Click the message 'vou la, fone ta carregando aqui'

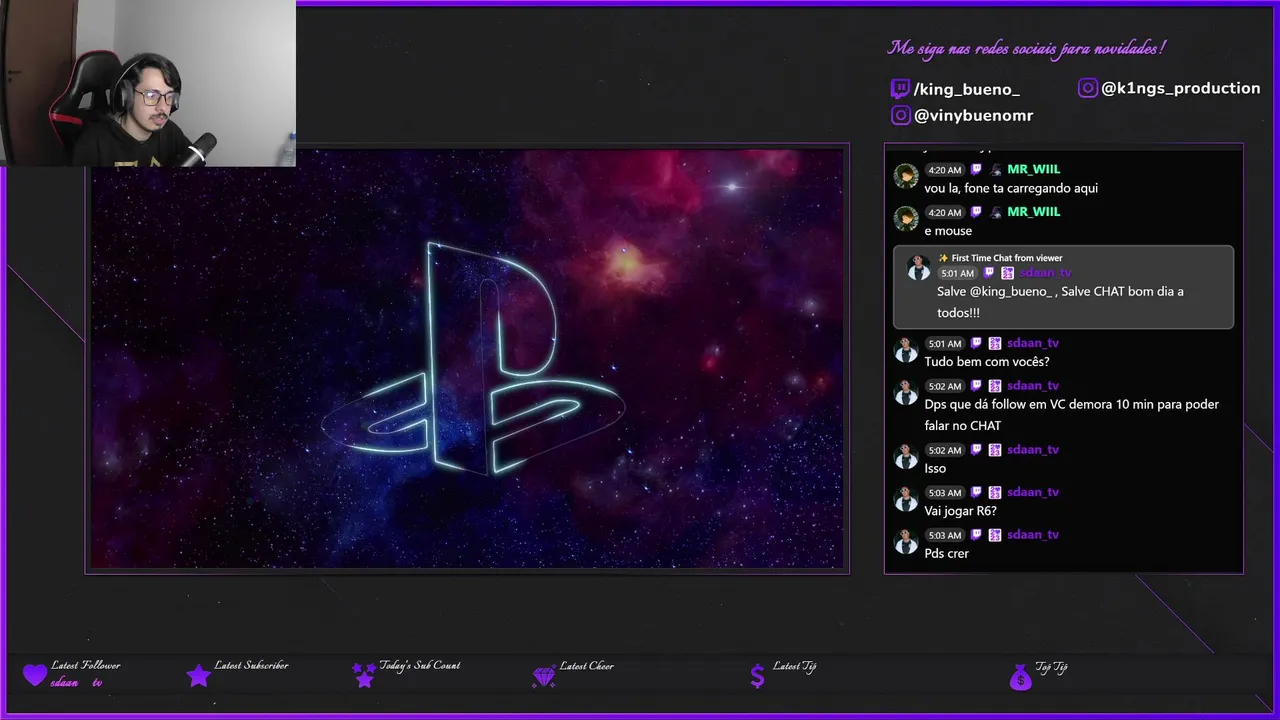tap(1011, 188)
